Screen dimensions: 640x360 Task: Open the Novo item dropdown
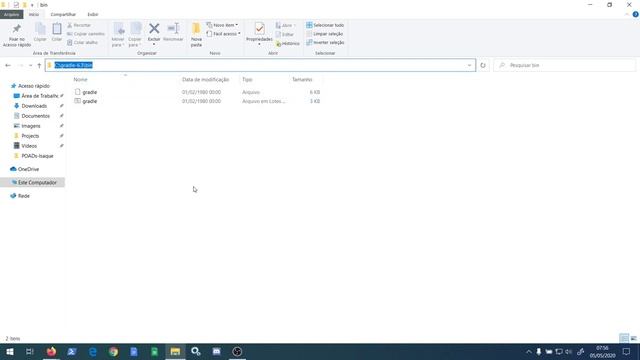pyautogui.click(x=222, y=25)
